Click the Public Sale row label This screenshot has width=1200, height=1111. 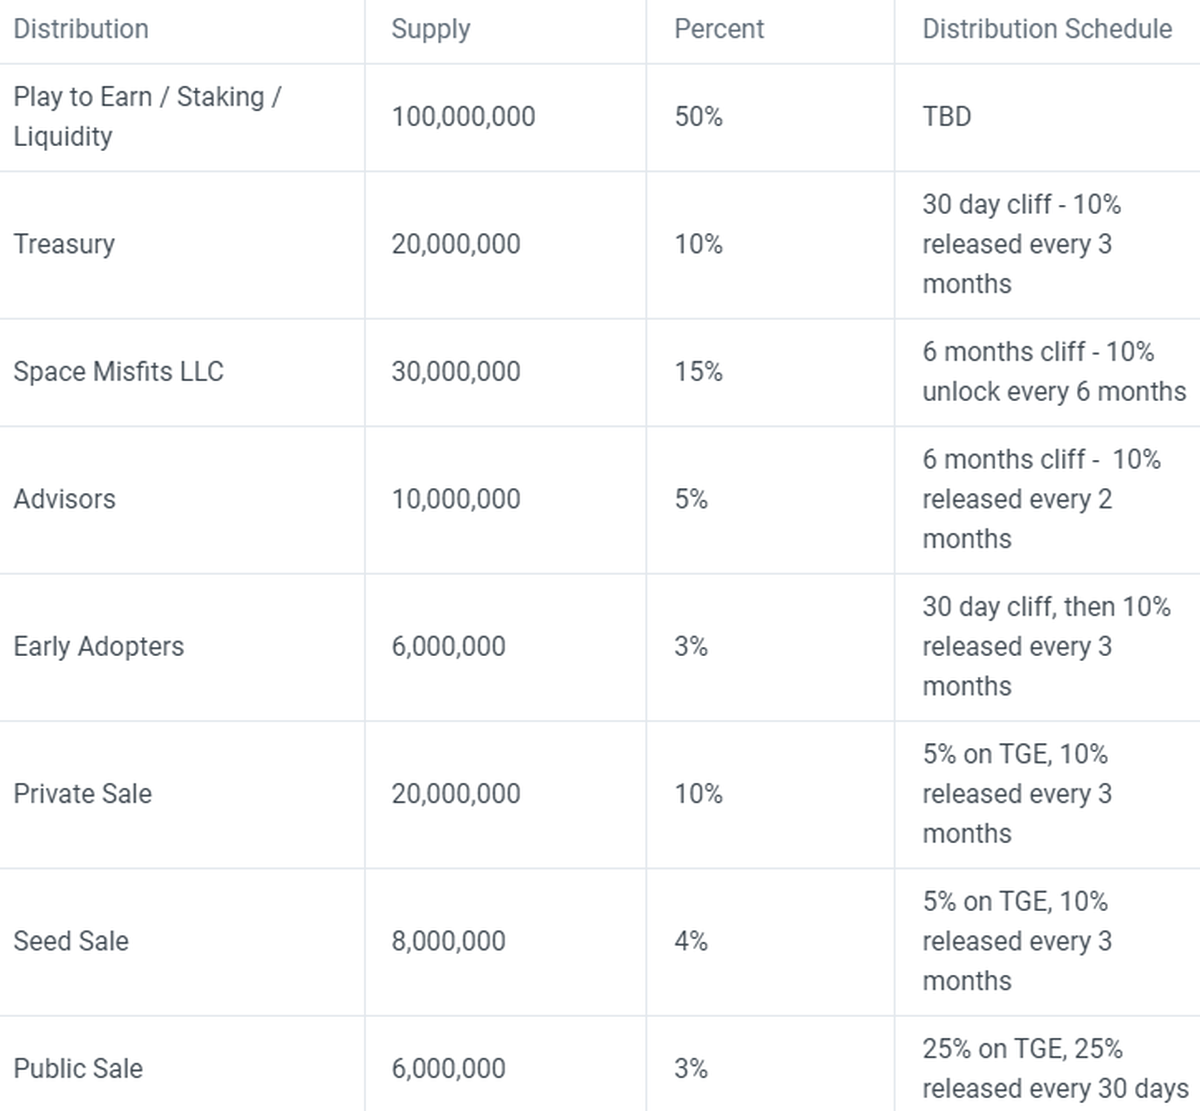click(x=77, y=1068)
